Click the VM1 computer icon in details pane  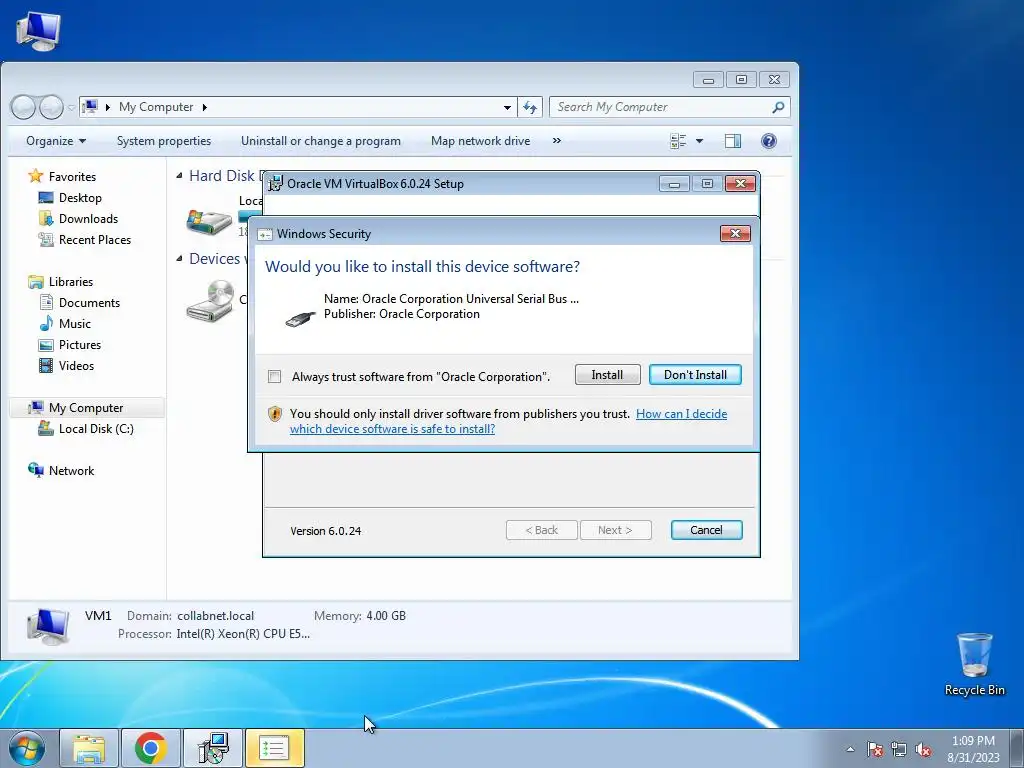[x=48, y=626]
